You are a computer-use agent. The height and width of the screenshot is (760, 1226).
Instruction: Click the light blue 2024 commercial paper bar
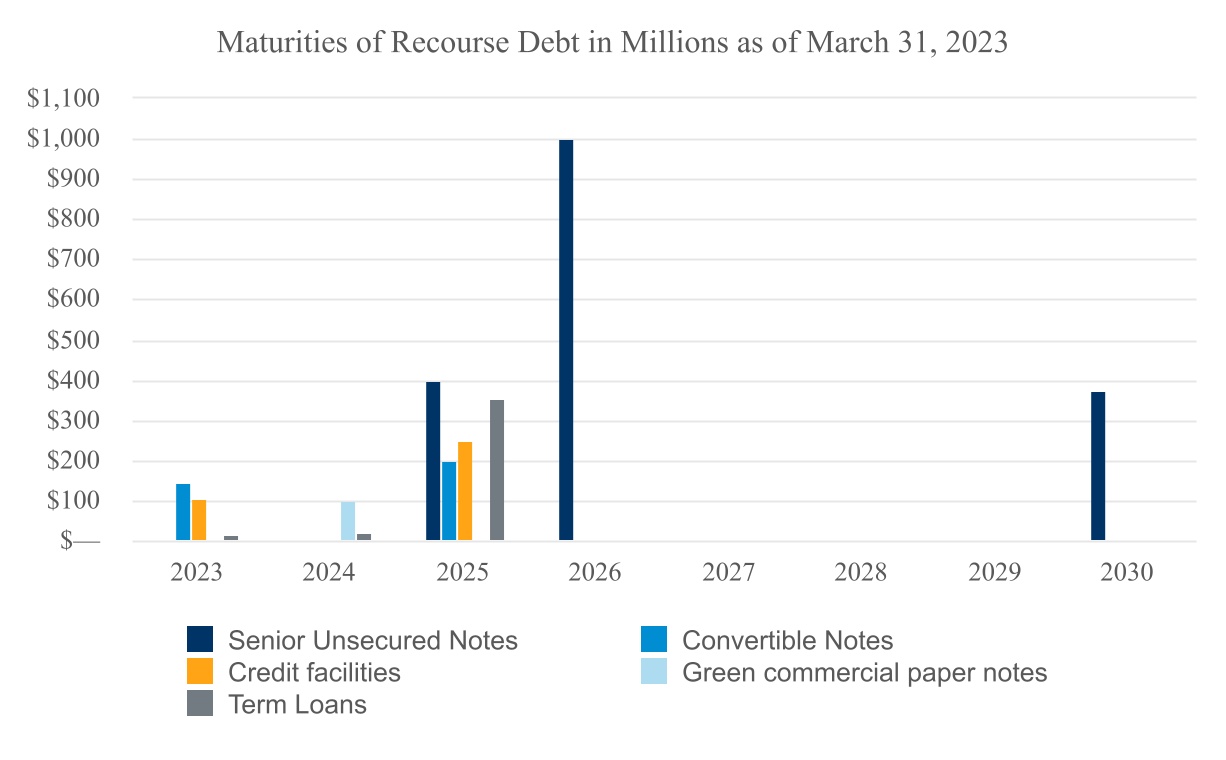click(348, 521)
